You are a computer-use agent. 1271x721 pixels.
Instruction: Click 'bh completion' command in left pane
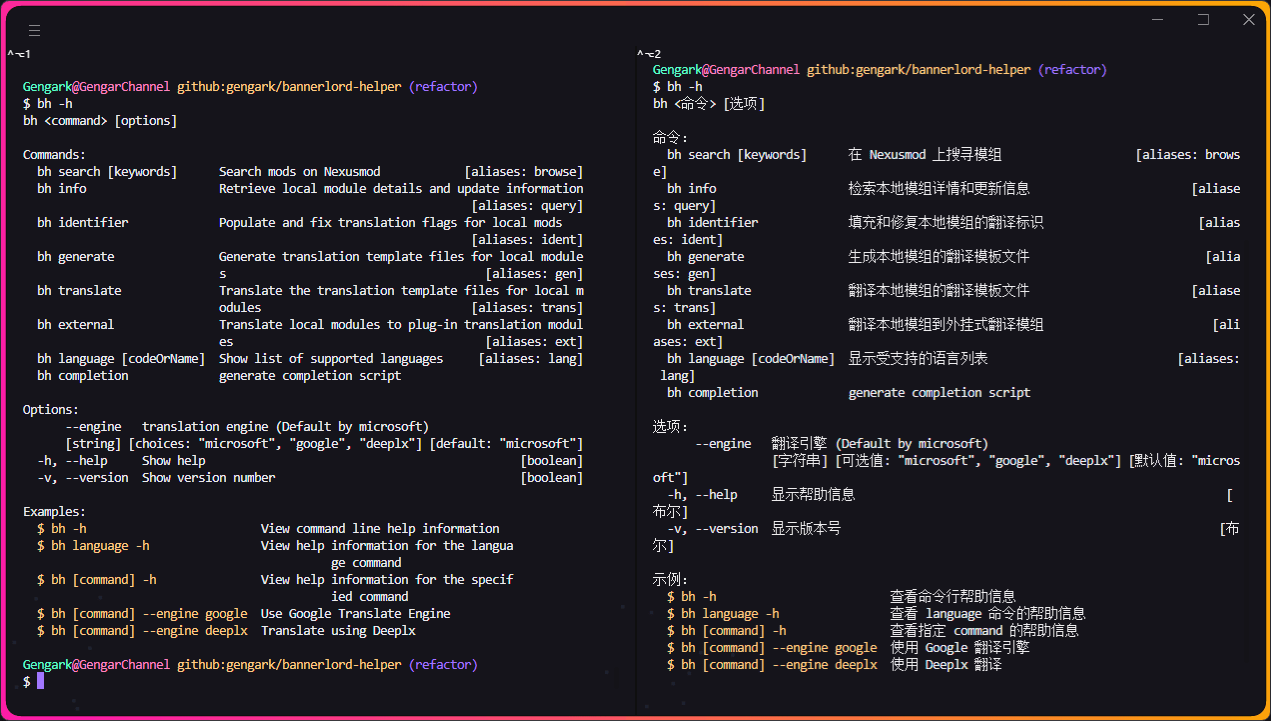(83, 376)
